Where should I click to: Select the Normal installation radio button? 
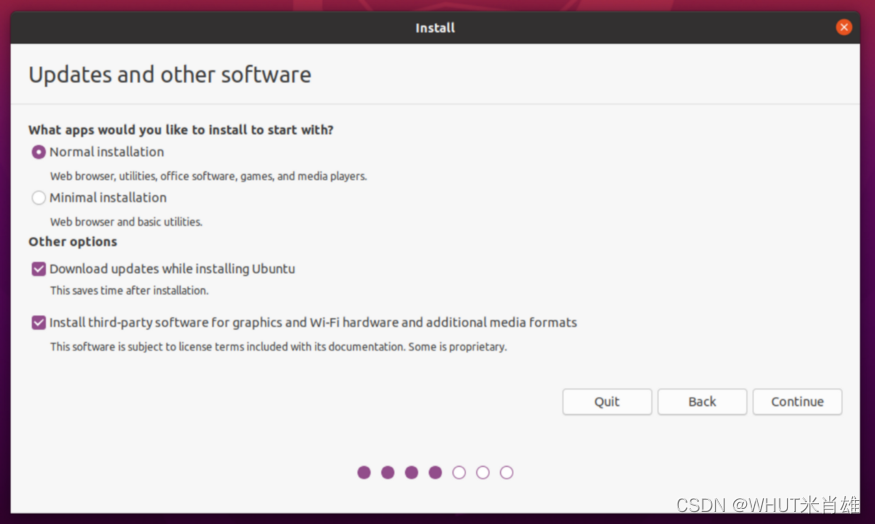coord(39,152)
